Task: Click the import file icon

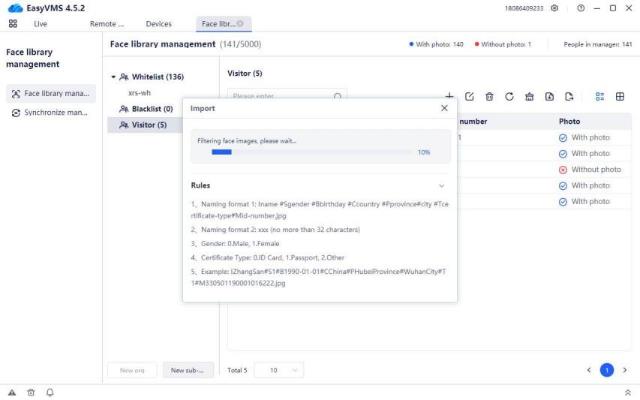Action: point(549,97)
